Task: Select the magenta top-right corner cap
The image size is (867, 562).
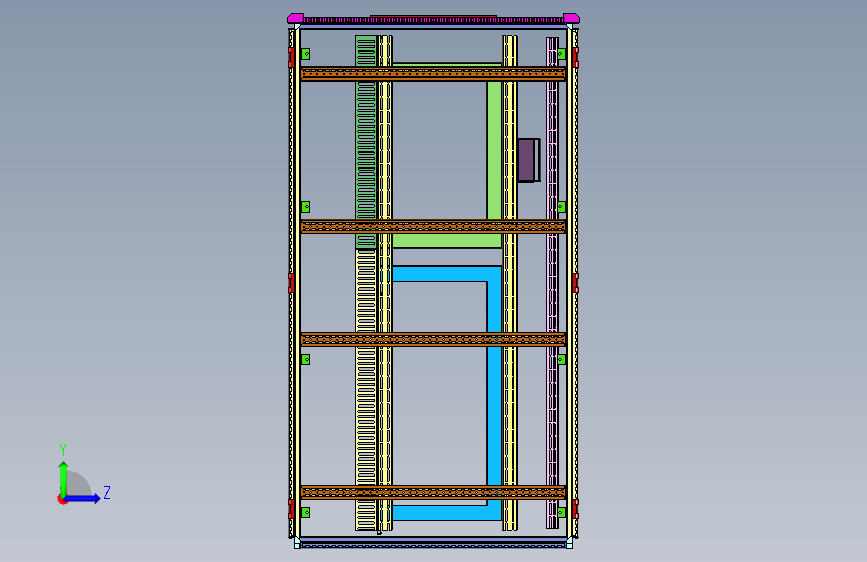Action: [x=571, y=18]
